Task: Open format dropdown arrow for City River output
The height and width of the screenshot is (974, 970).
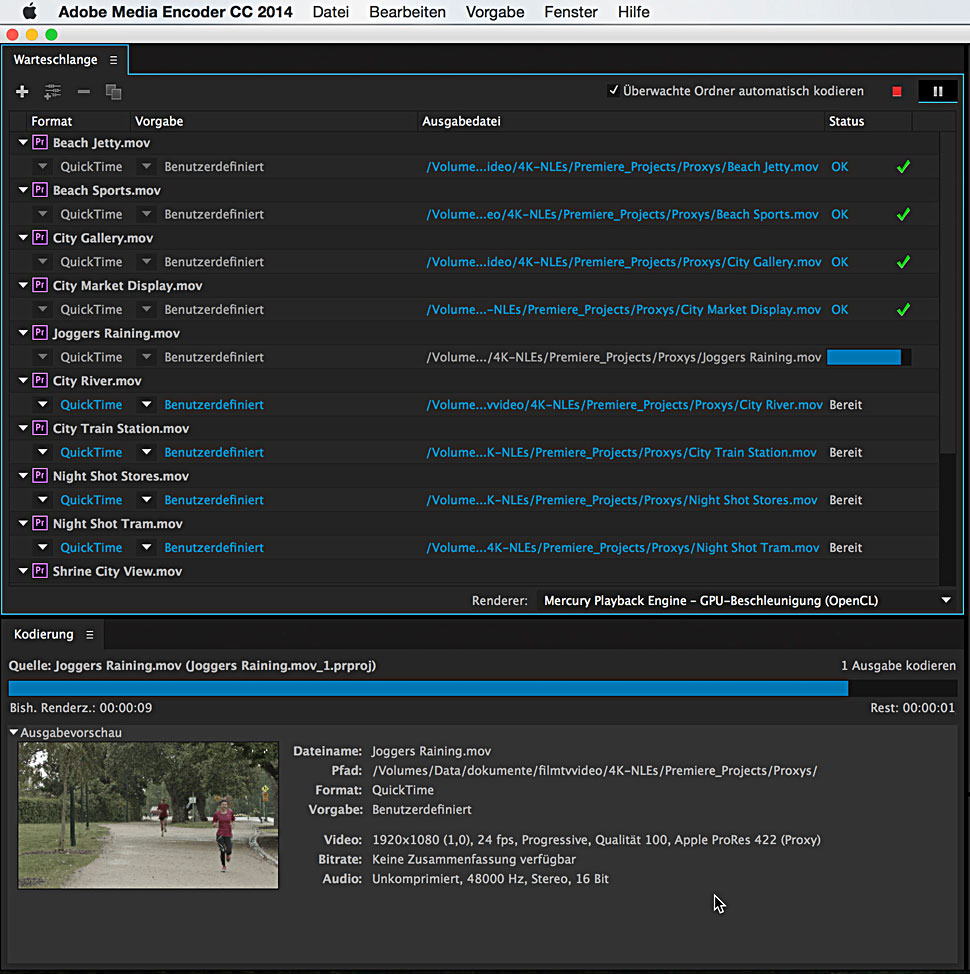Action: [42, 404]
